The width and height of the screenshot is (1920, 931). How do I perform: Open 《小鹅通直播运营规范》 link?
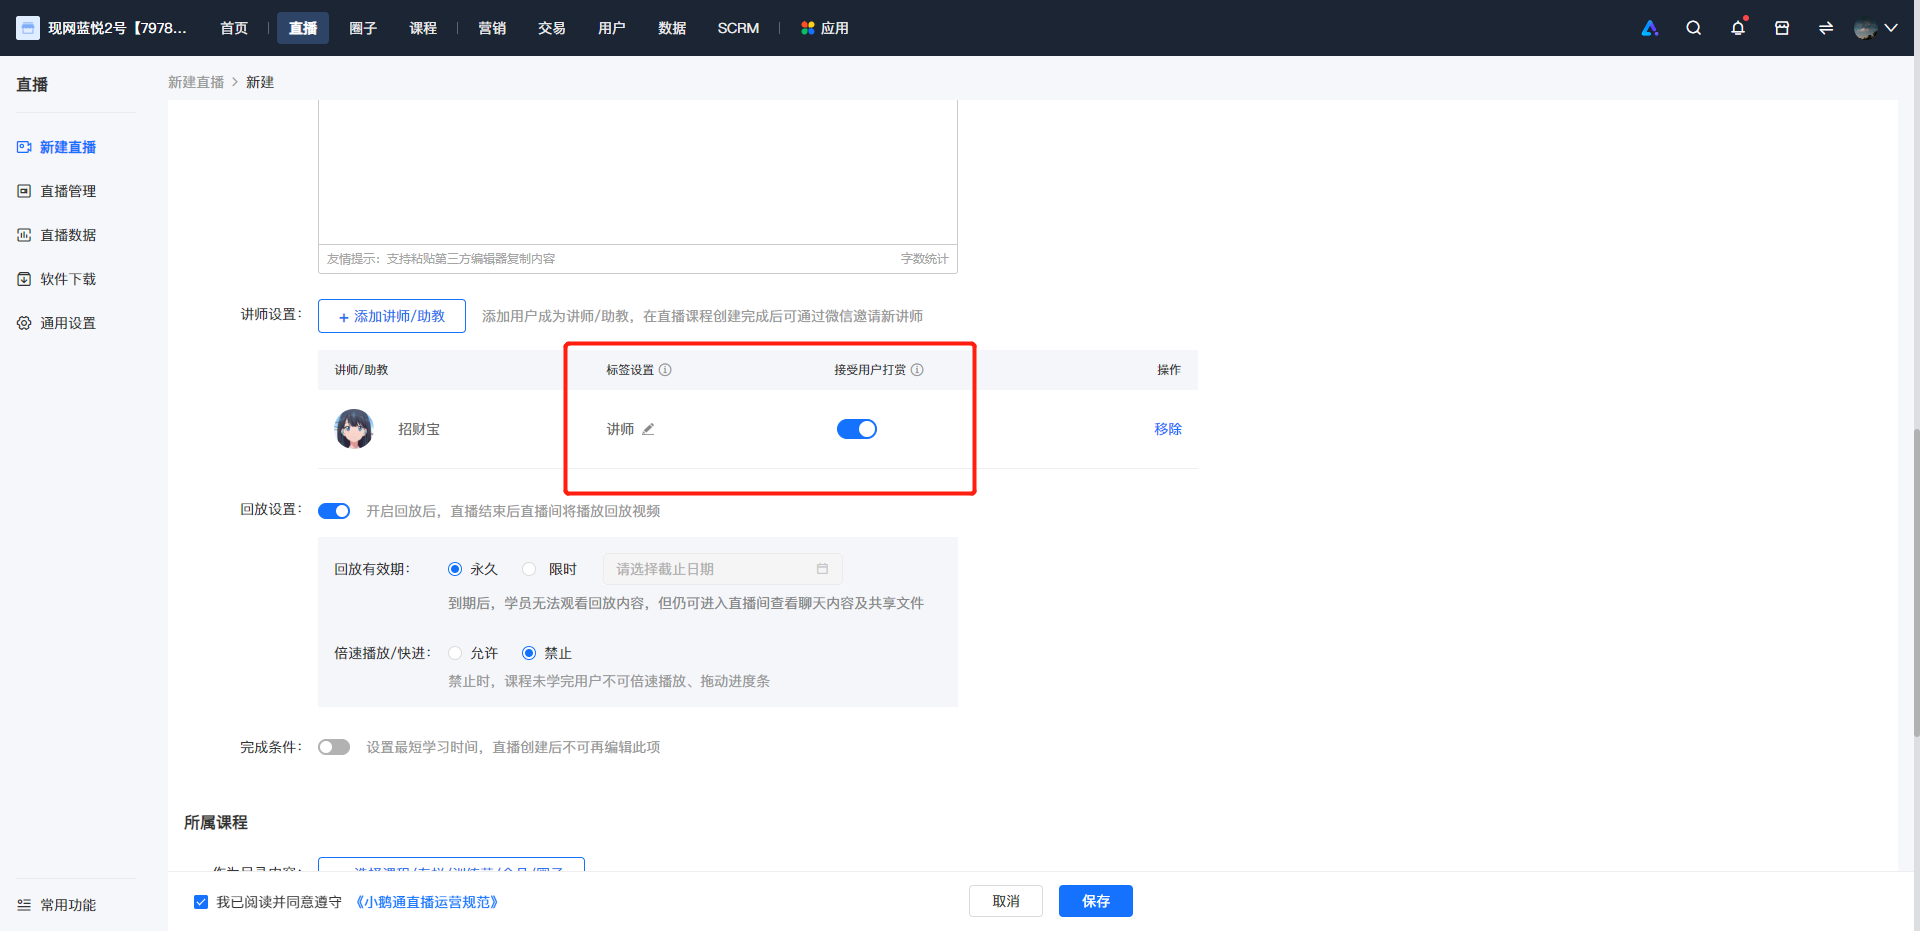point(427,902)
